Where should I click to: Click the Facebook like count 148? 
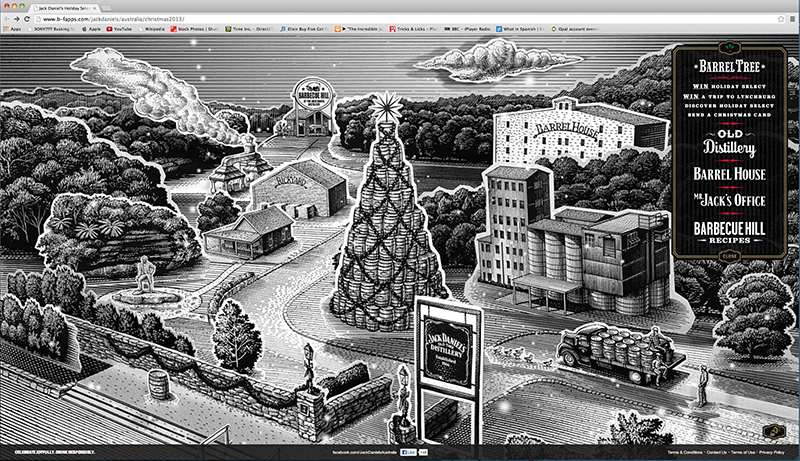(x=423, y=452)
